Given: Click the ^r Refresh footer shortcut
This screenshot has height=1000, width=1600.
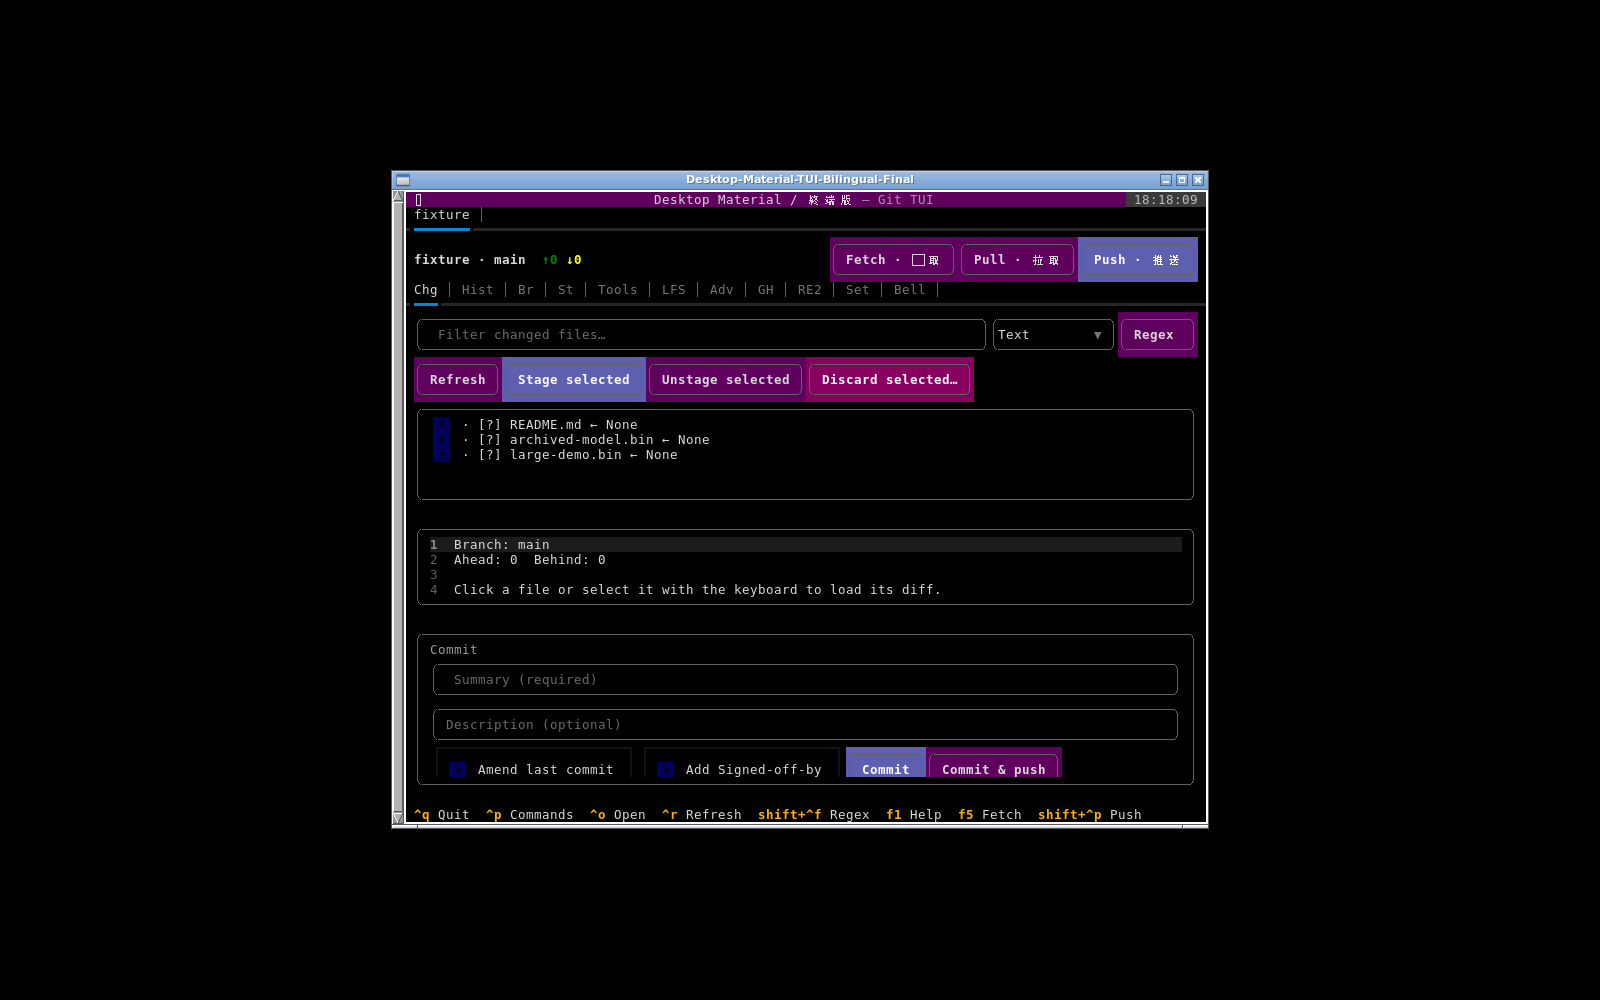Looking at the screenshot, I should click(x=702, y=815).
